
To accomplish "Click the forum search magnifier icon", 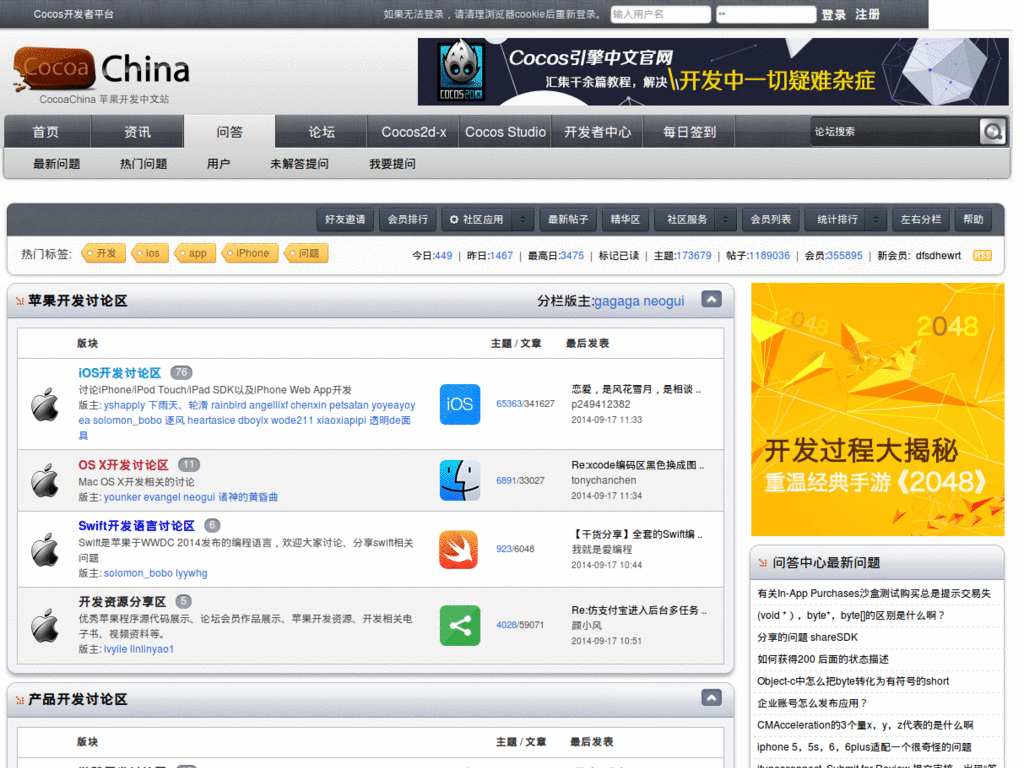I will pos(992,132).
